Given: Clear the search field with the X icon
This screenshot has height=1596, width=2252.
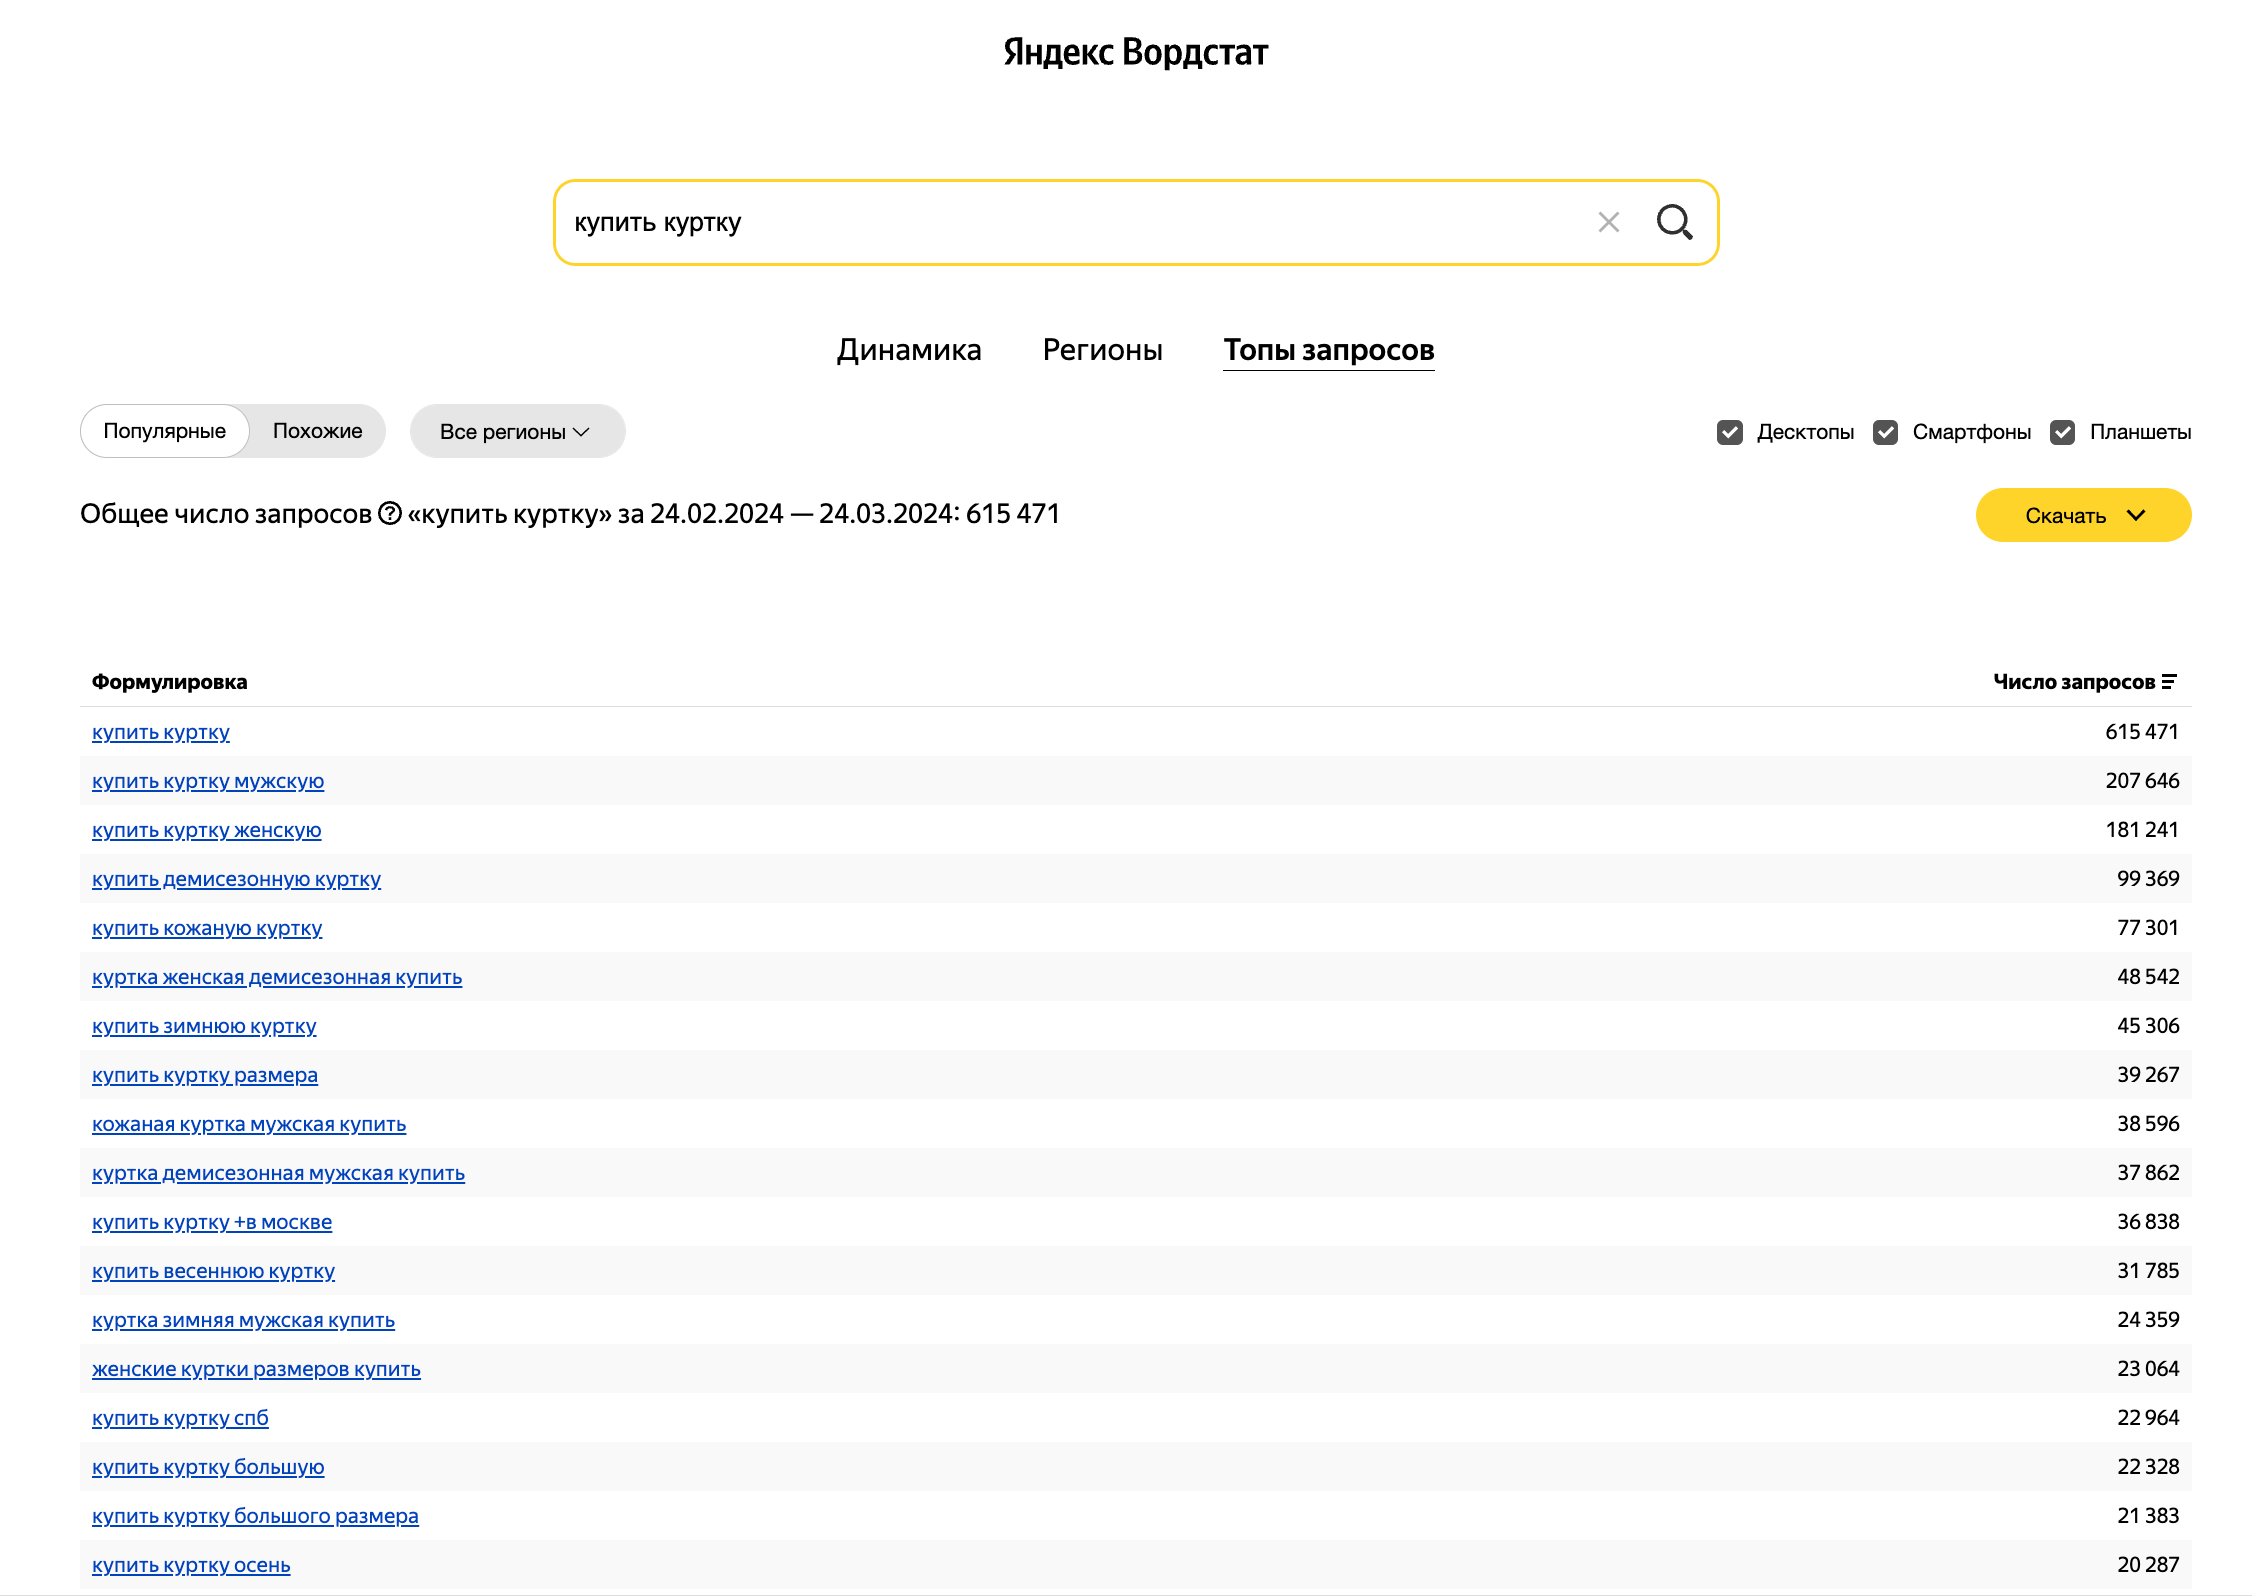Looking at the screenshot, I should [1608, 222].
